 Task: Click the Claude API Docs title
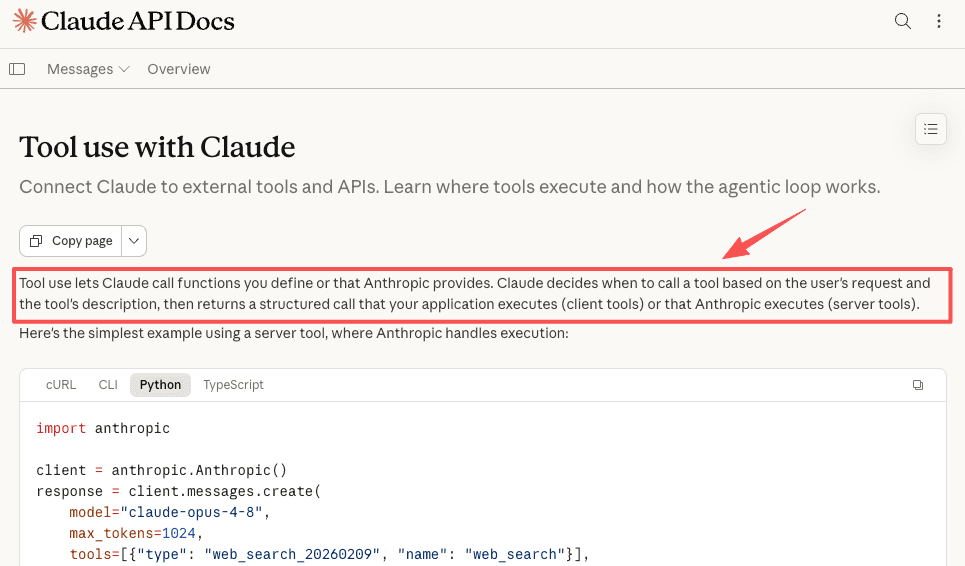(x=138, y=21)
